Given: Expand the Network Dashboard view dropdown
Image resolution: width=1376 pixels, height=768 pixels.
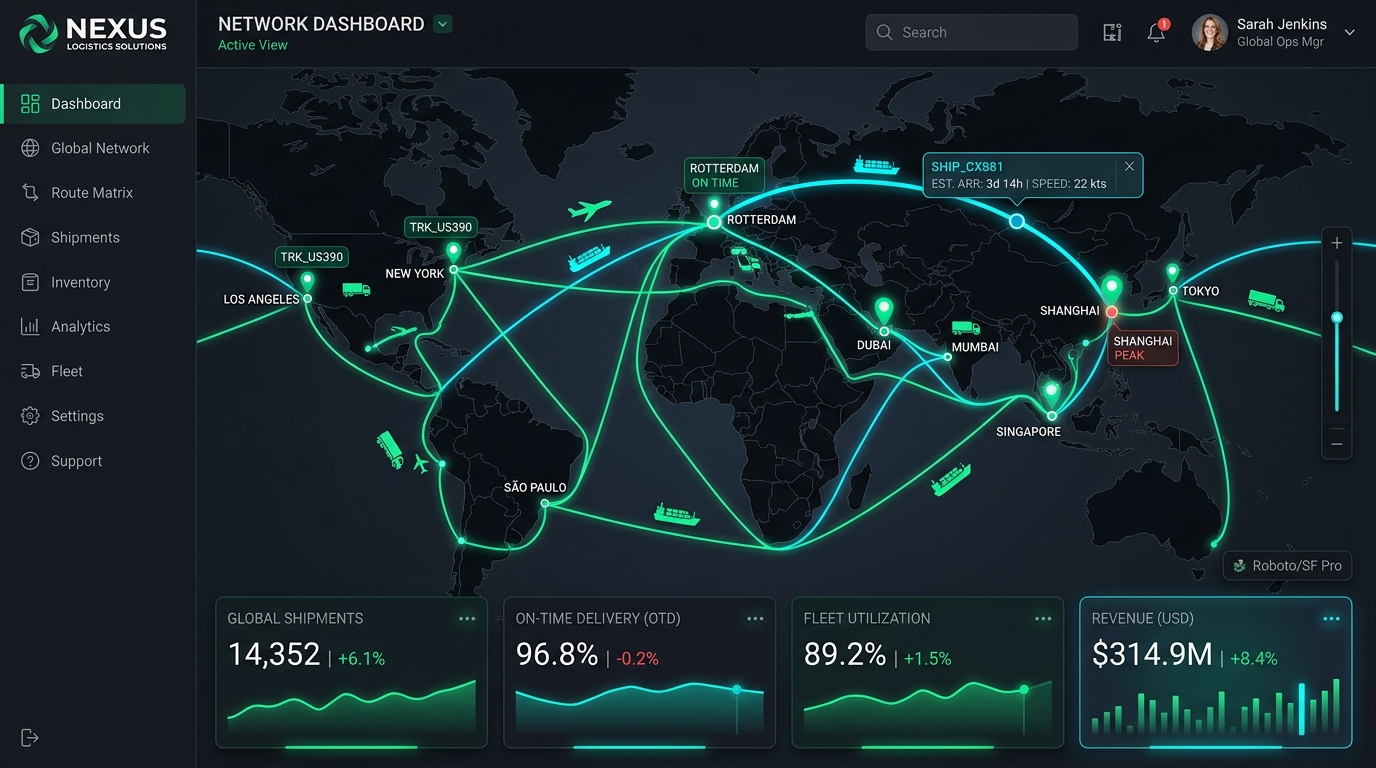Looking at the screenshot, I should pyautogui.click(x=443, y=24).
